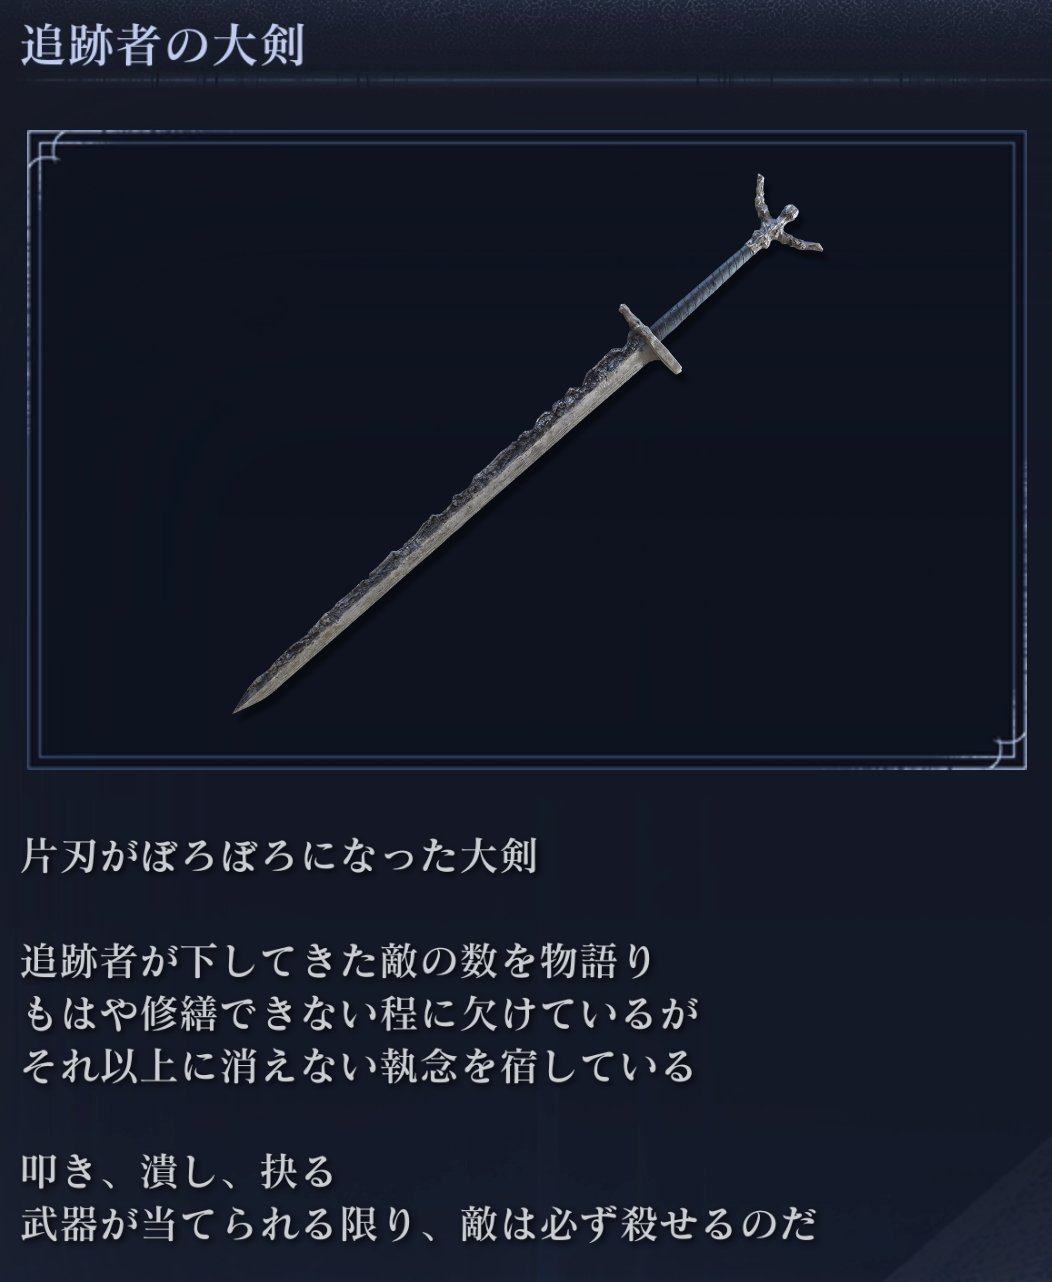Click the line 片刃がぼろぼろになった大剣
This screenshot has height=1282, width=1052.
(x=279, y=859)
